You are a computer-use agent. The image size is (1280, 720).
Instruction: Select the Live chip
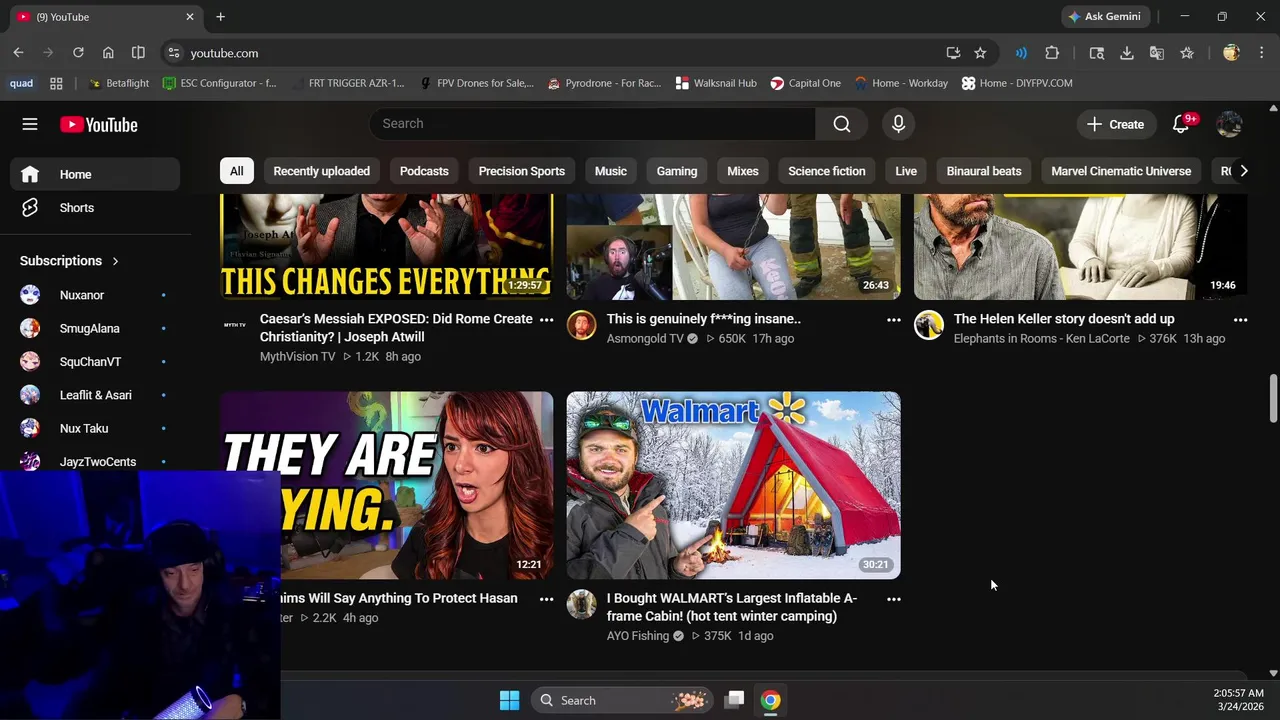point(906,171)
